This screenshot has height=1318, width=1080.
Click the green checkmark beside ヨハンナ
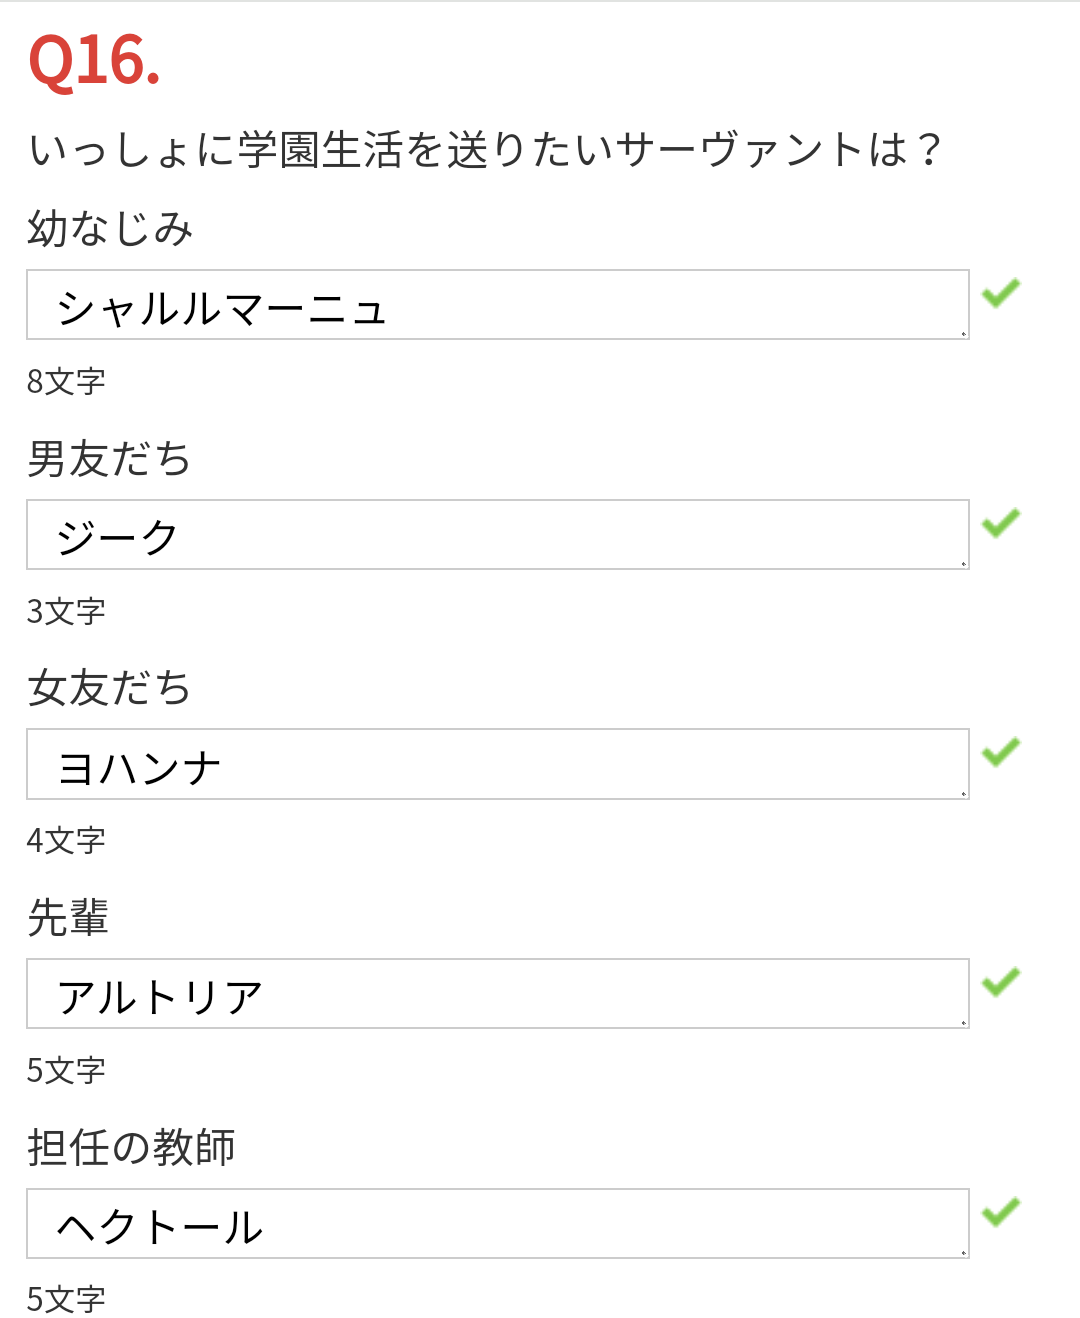point(1000,752)
